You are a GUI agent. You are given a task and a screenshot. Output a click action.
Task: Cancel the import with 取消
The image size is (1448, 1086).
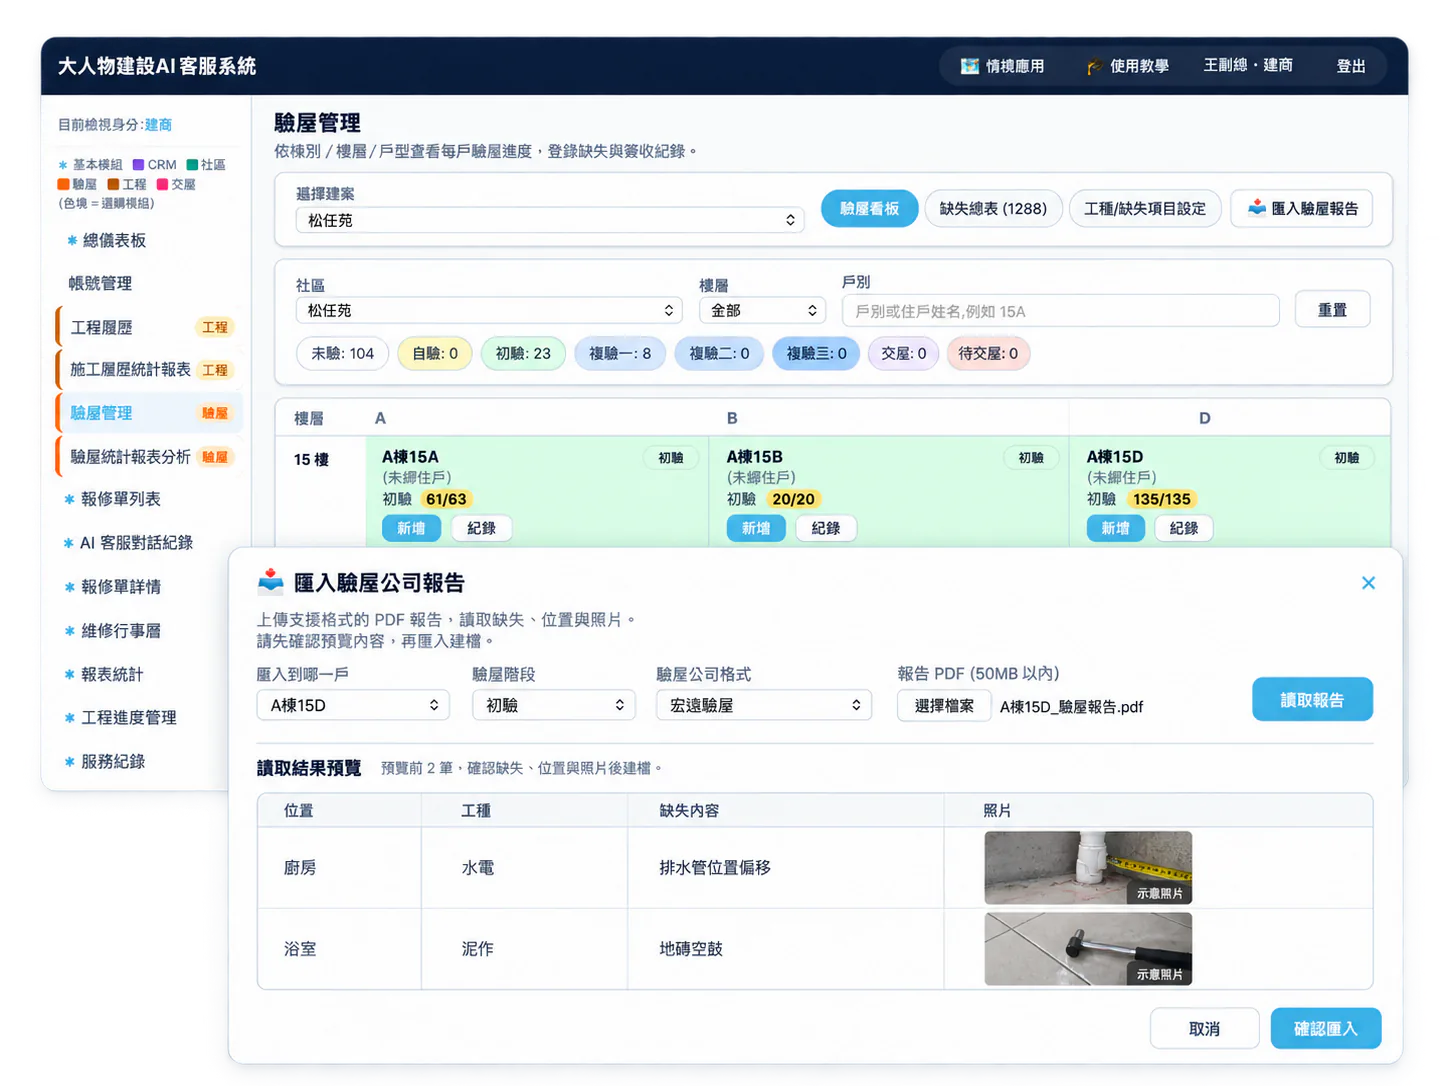1204,1028
